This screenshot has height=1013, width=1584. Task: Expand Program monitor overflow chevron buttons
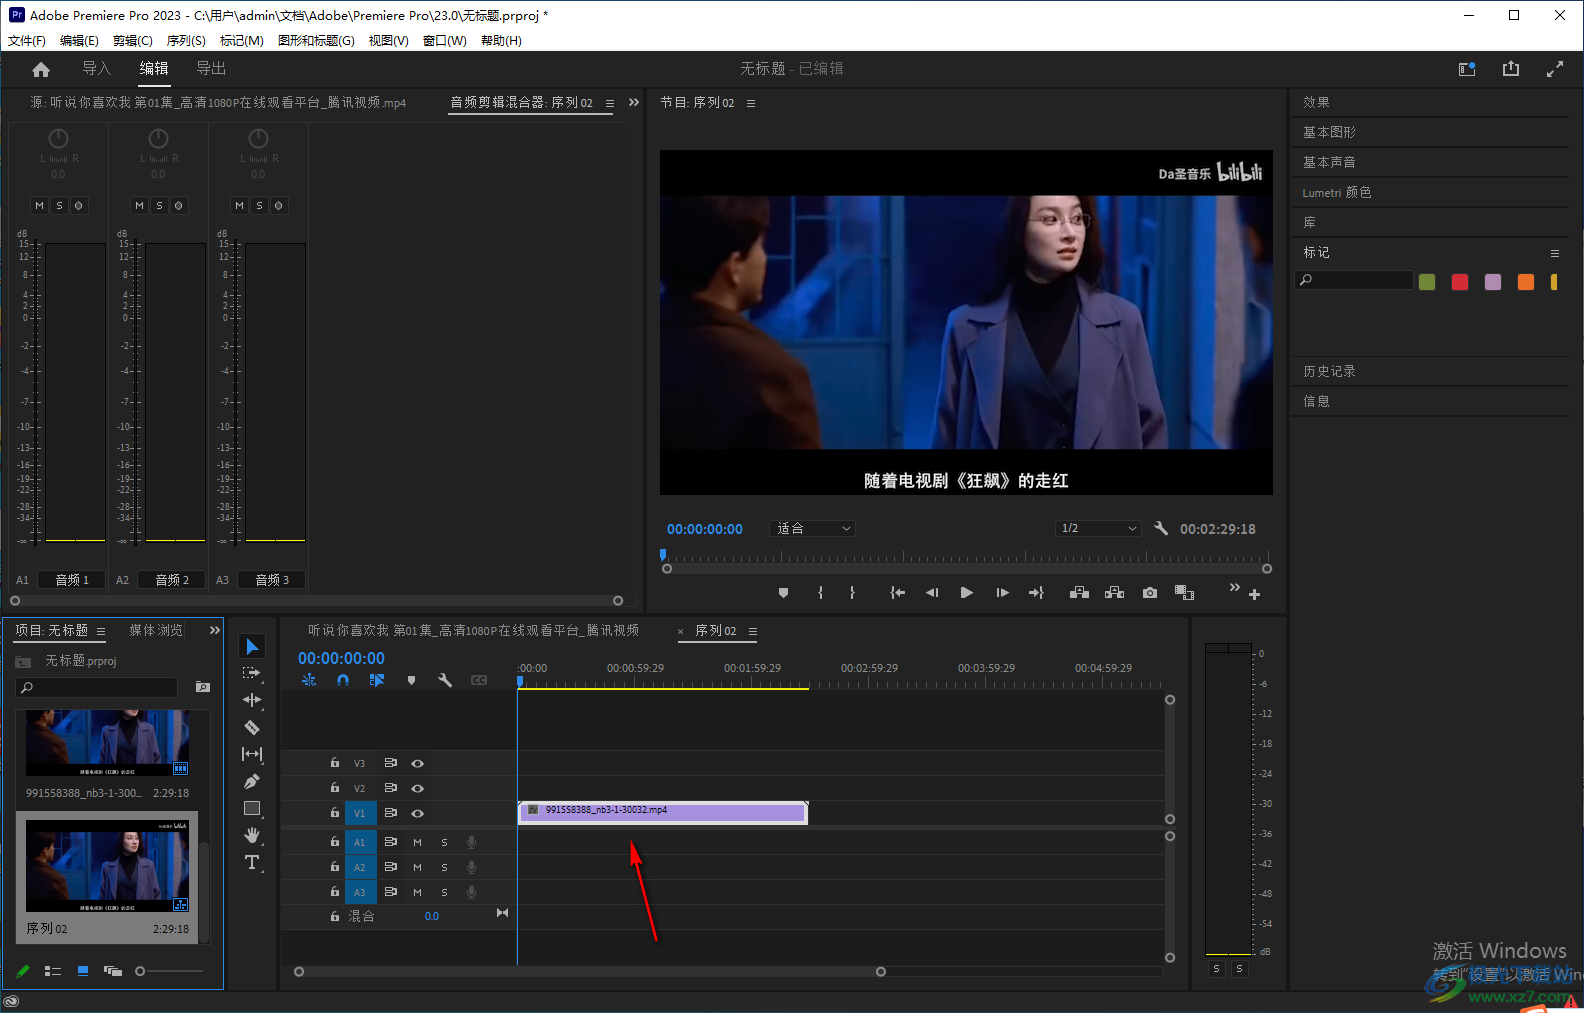1234,587
